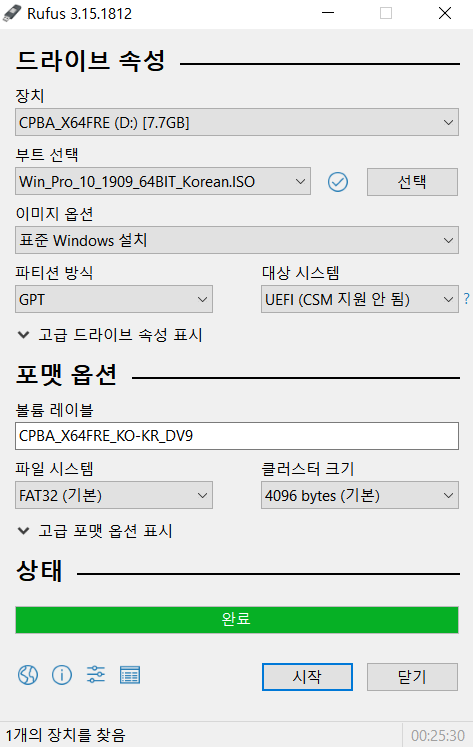
Task: Click the 볼륨 레이블 text field
Action: (237, 436)
